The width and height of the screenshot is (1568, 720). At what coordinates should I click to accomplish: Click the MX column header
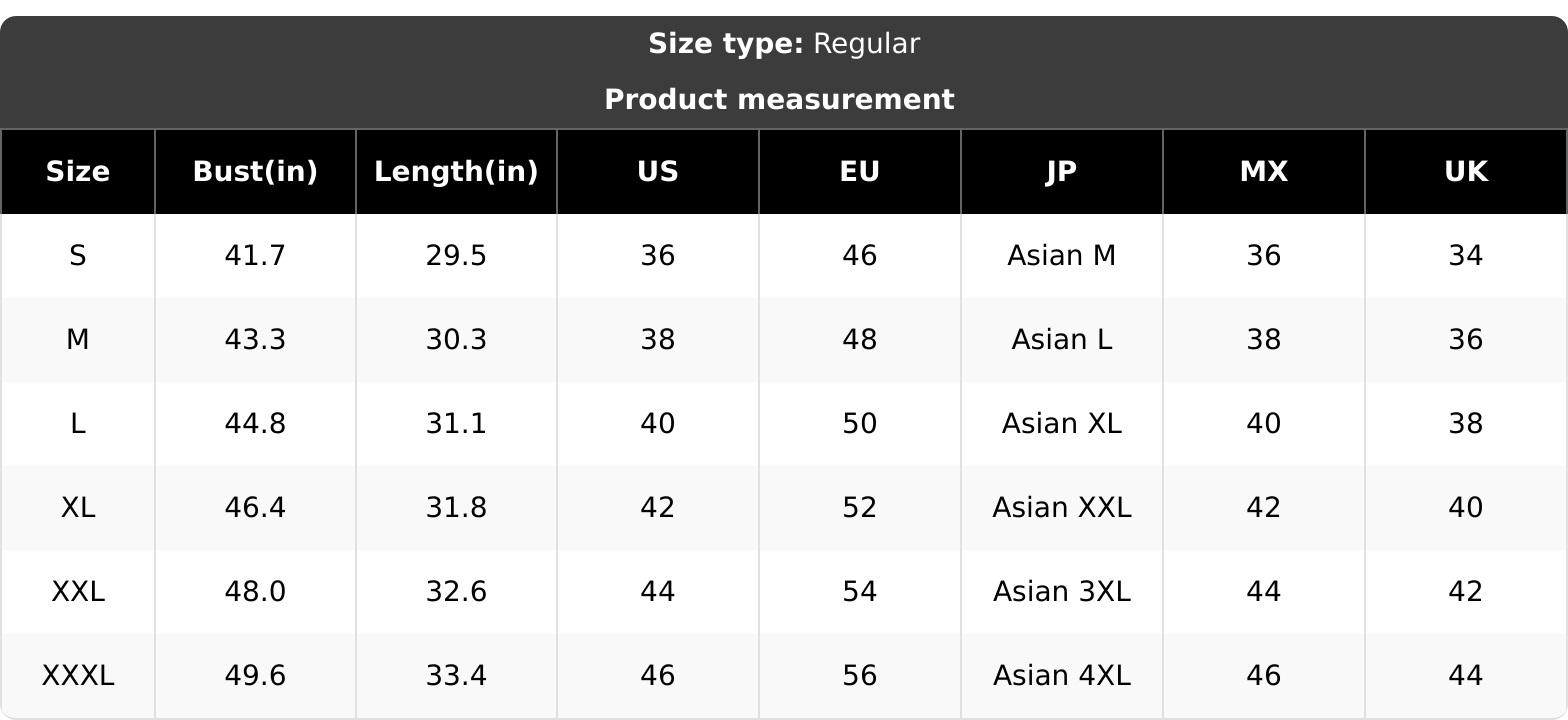point(1264,172)
